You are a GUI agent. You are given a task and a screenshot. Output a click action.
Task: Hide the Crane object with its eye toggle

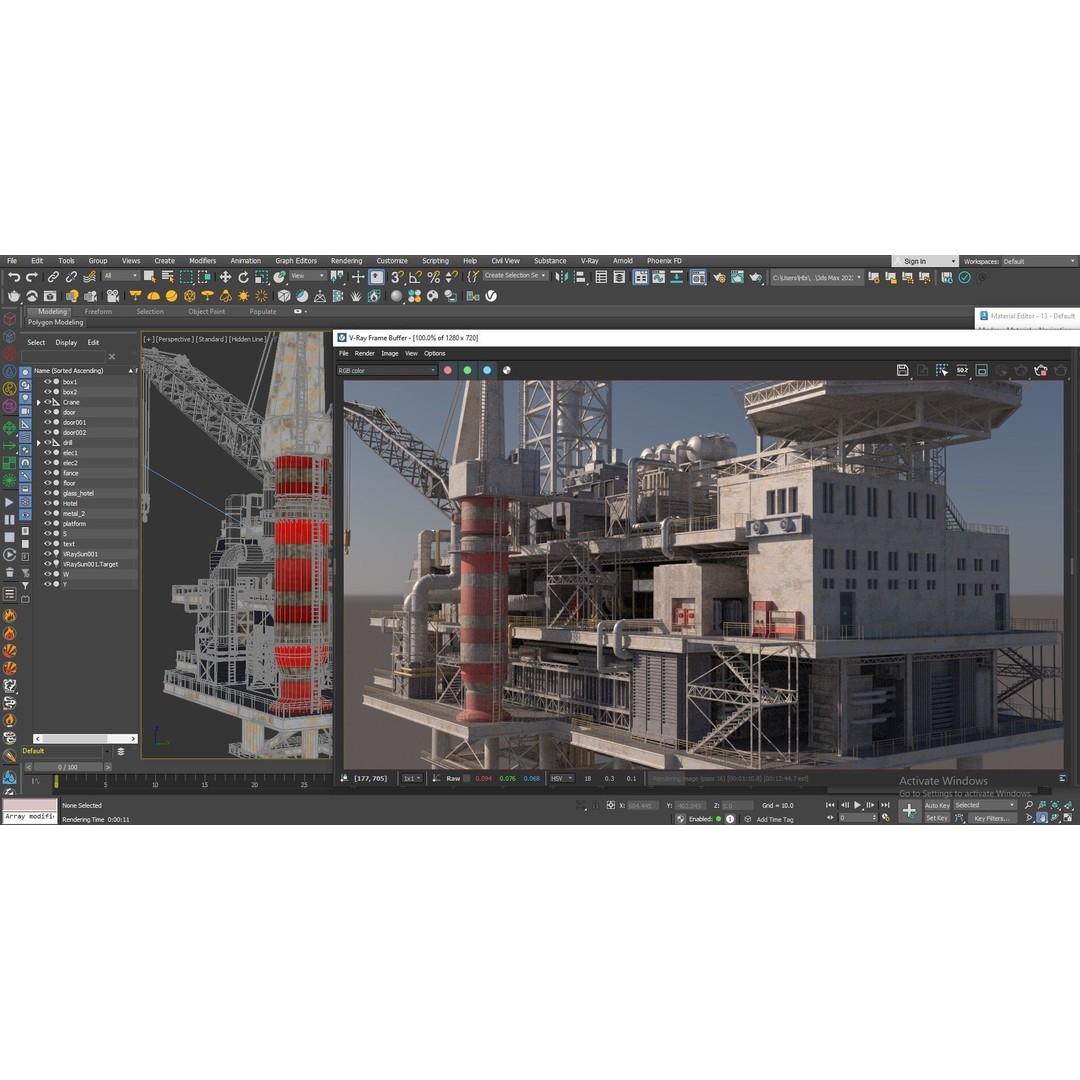pyautogui.click(x=48, y=402)
